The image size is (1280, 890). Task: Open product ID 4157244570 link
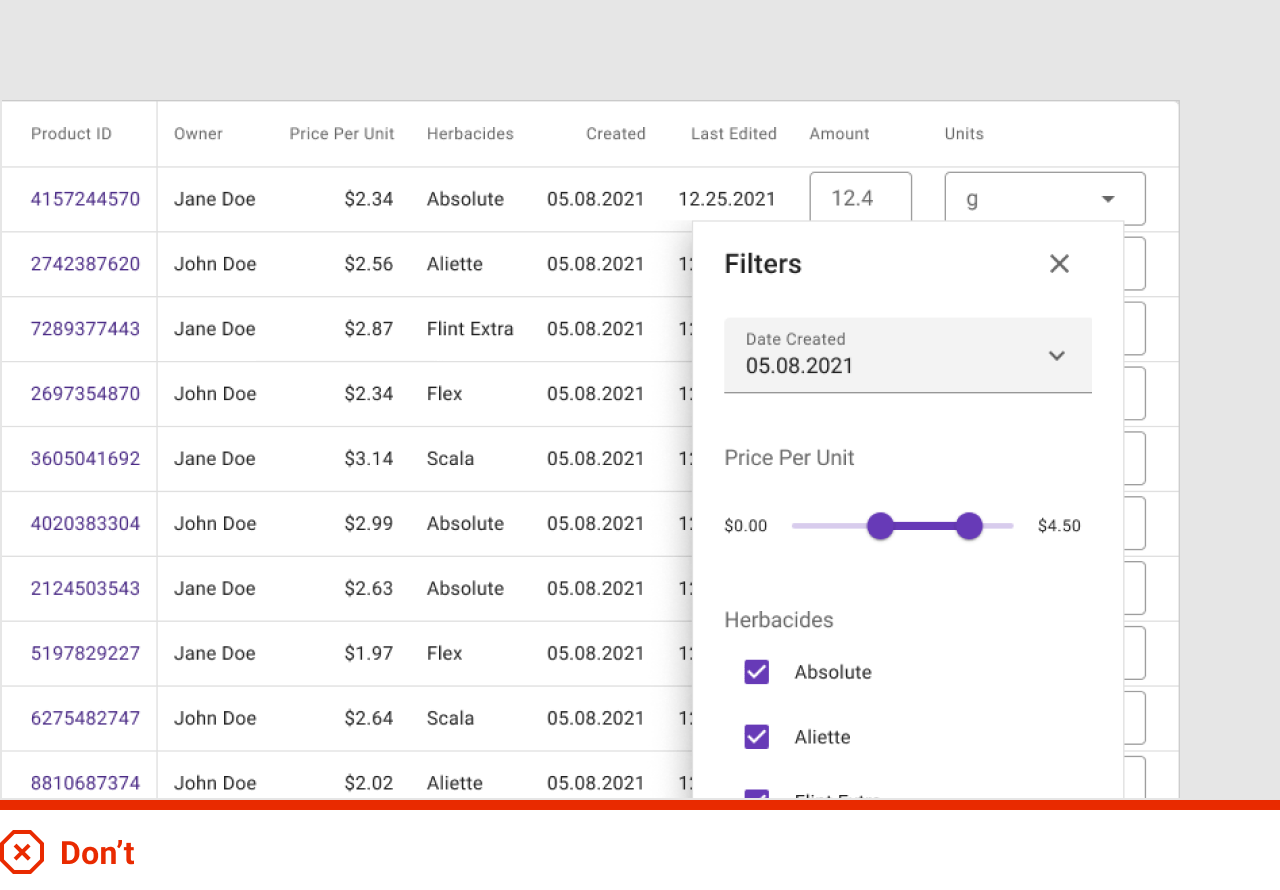tap(85, 199)
